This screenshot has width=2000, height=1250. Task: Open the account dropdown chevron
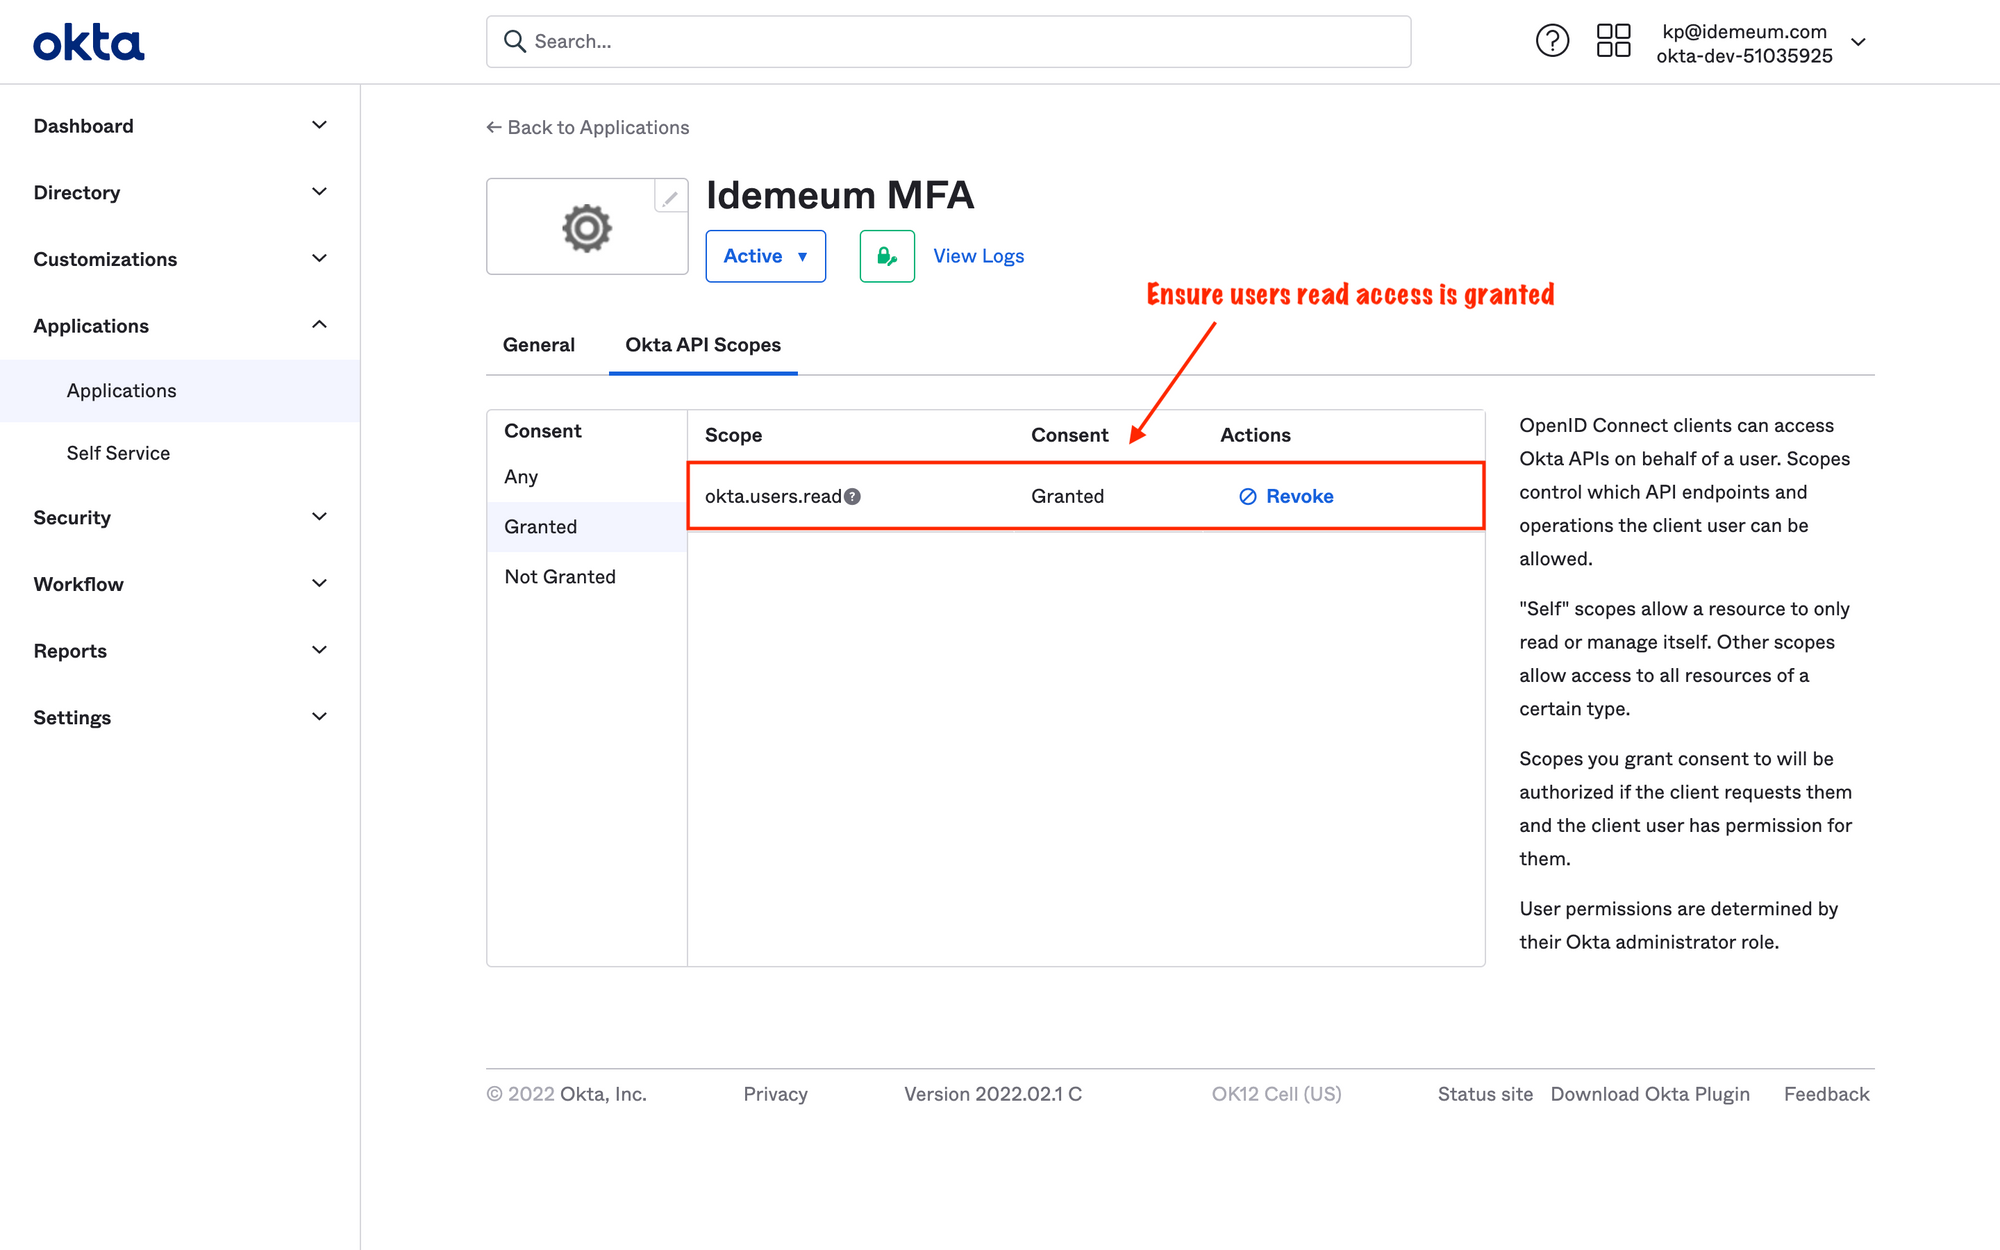(1858, 42)
